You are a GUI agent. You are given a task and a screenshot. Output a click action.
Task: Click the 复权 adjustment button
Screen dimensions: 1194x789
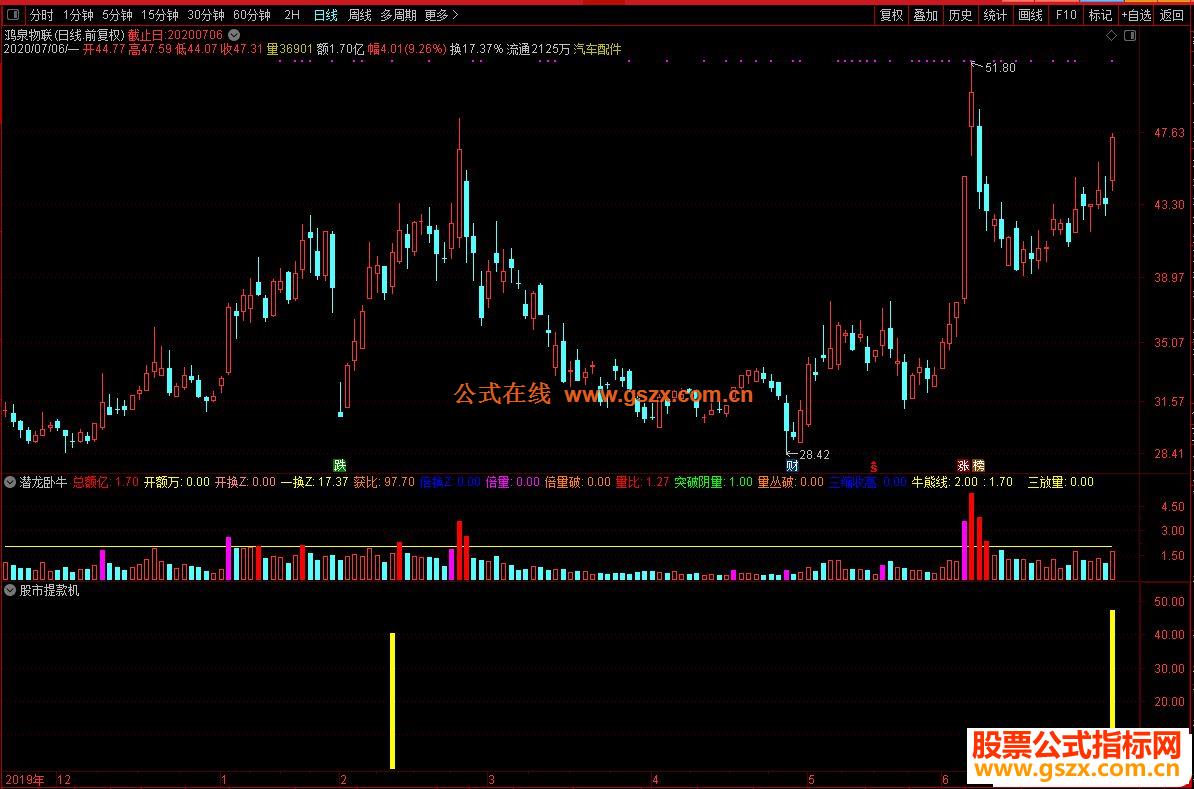pyautogui.click(x=891, y=14)
